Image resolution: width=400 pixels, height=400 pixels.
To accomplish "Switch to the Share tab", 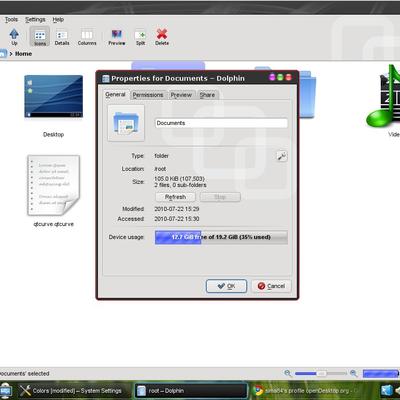I will click(x=207, y=95).
